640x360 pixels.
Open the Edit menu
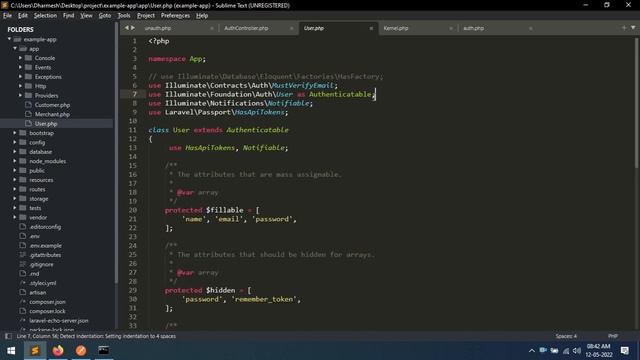tap(22, 16)
